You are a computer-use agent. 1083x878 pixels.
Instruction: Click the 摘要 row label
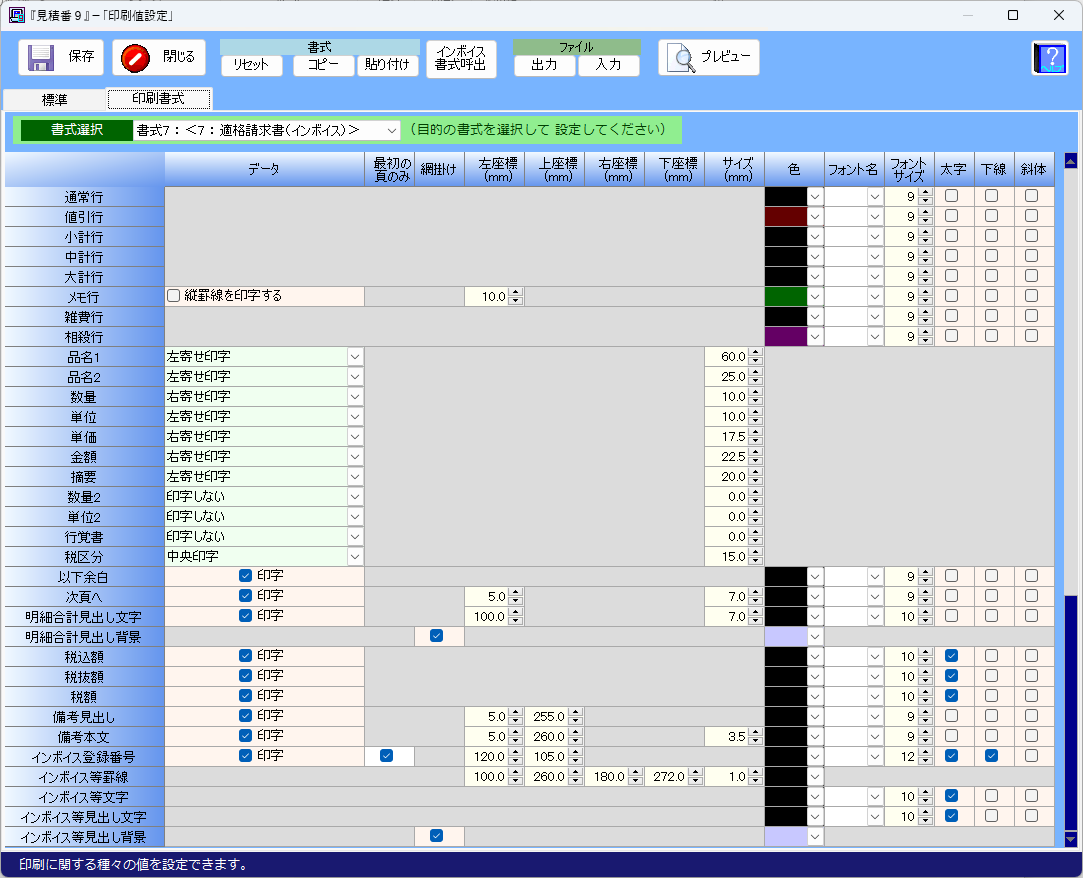84,477
